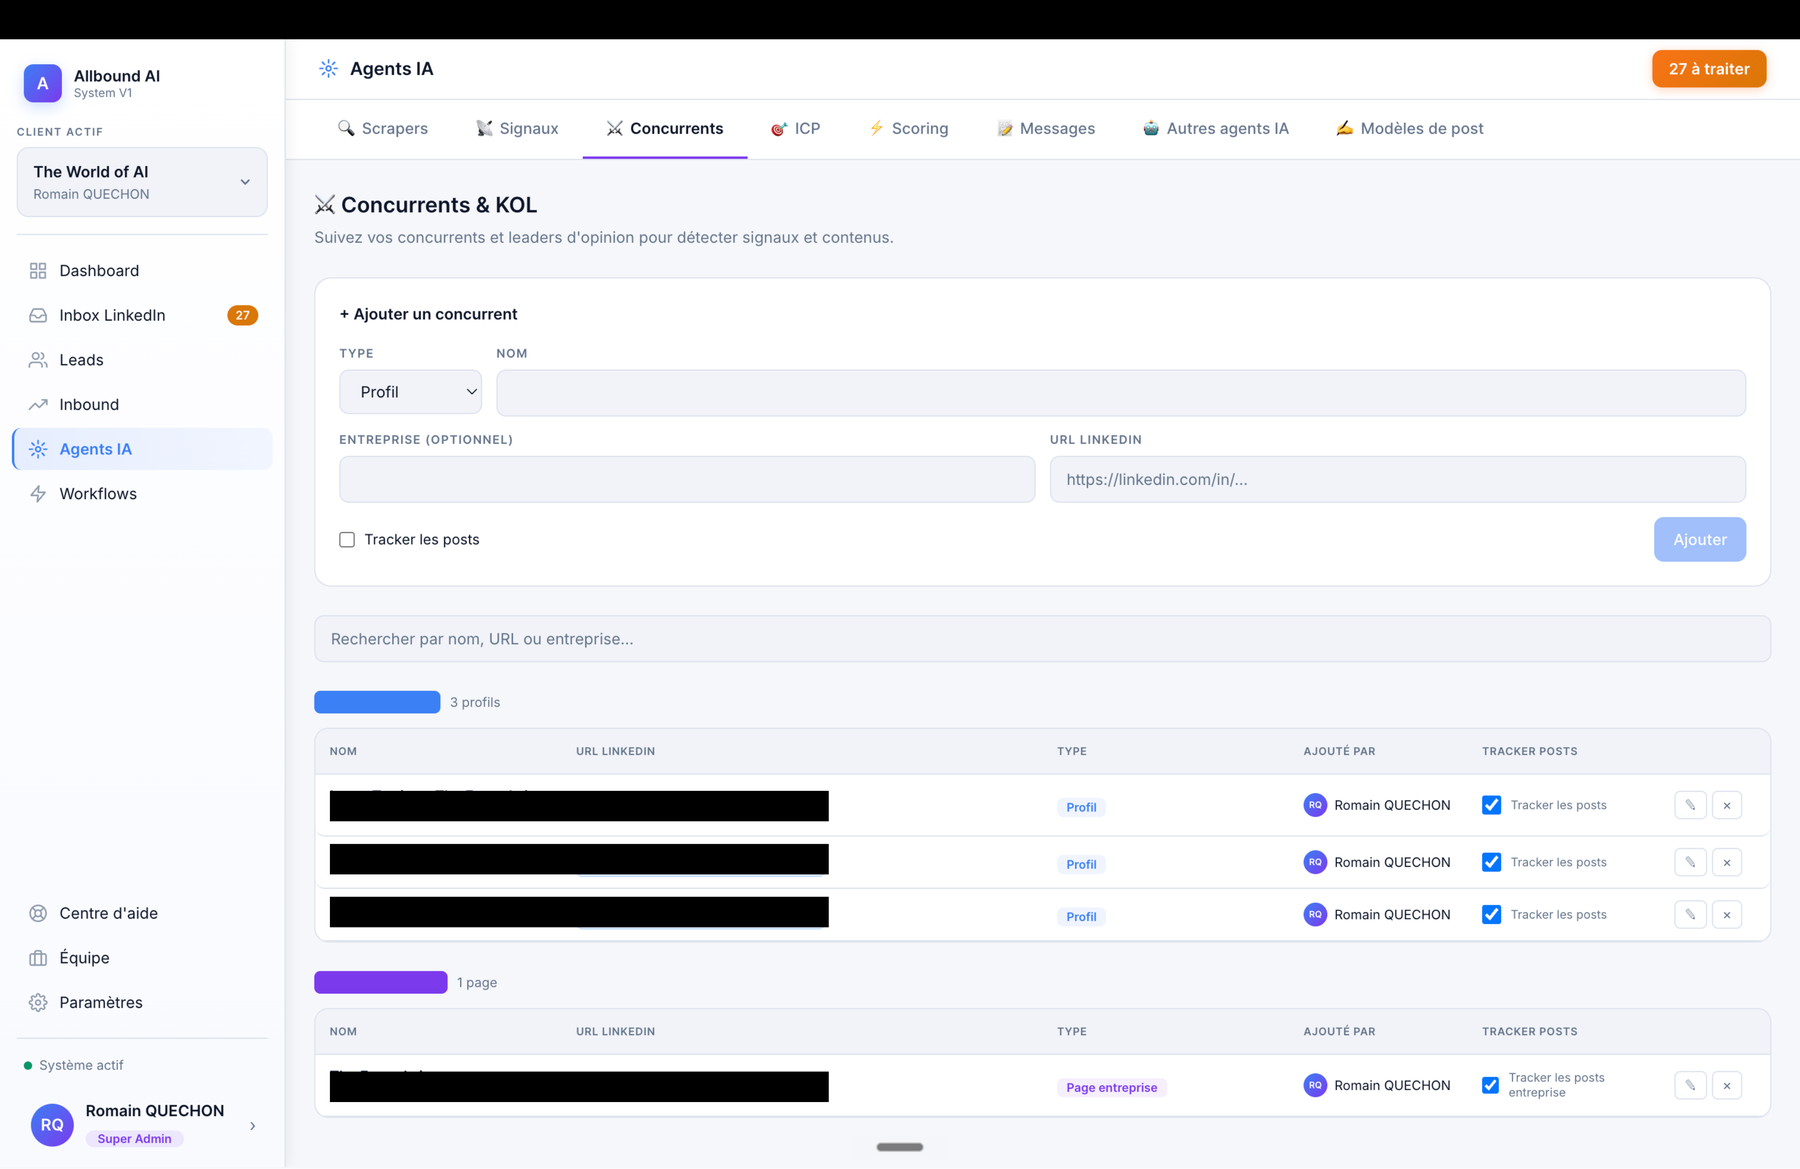Image resolution: width=1800 pixels, height=1169 pixels.
Task: Switch to the Scoring tab
Action: click(x=908, y=128)
